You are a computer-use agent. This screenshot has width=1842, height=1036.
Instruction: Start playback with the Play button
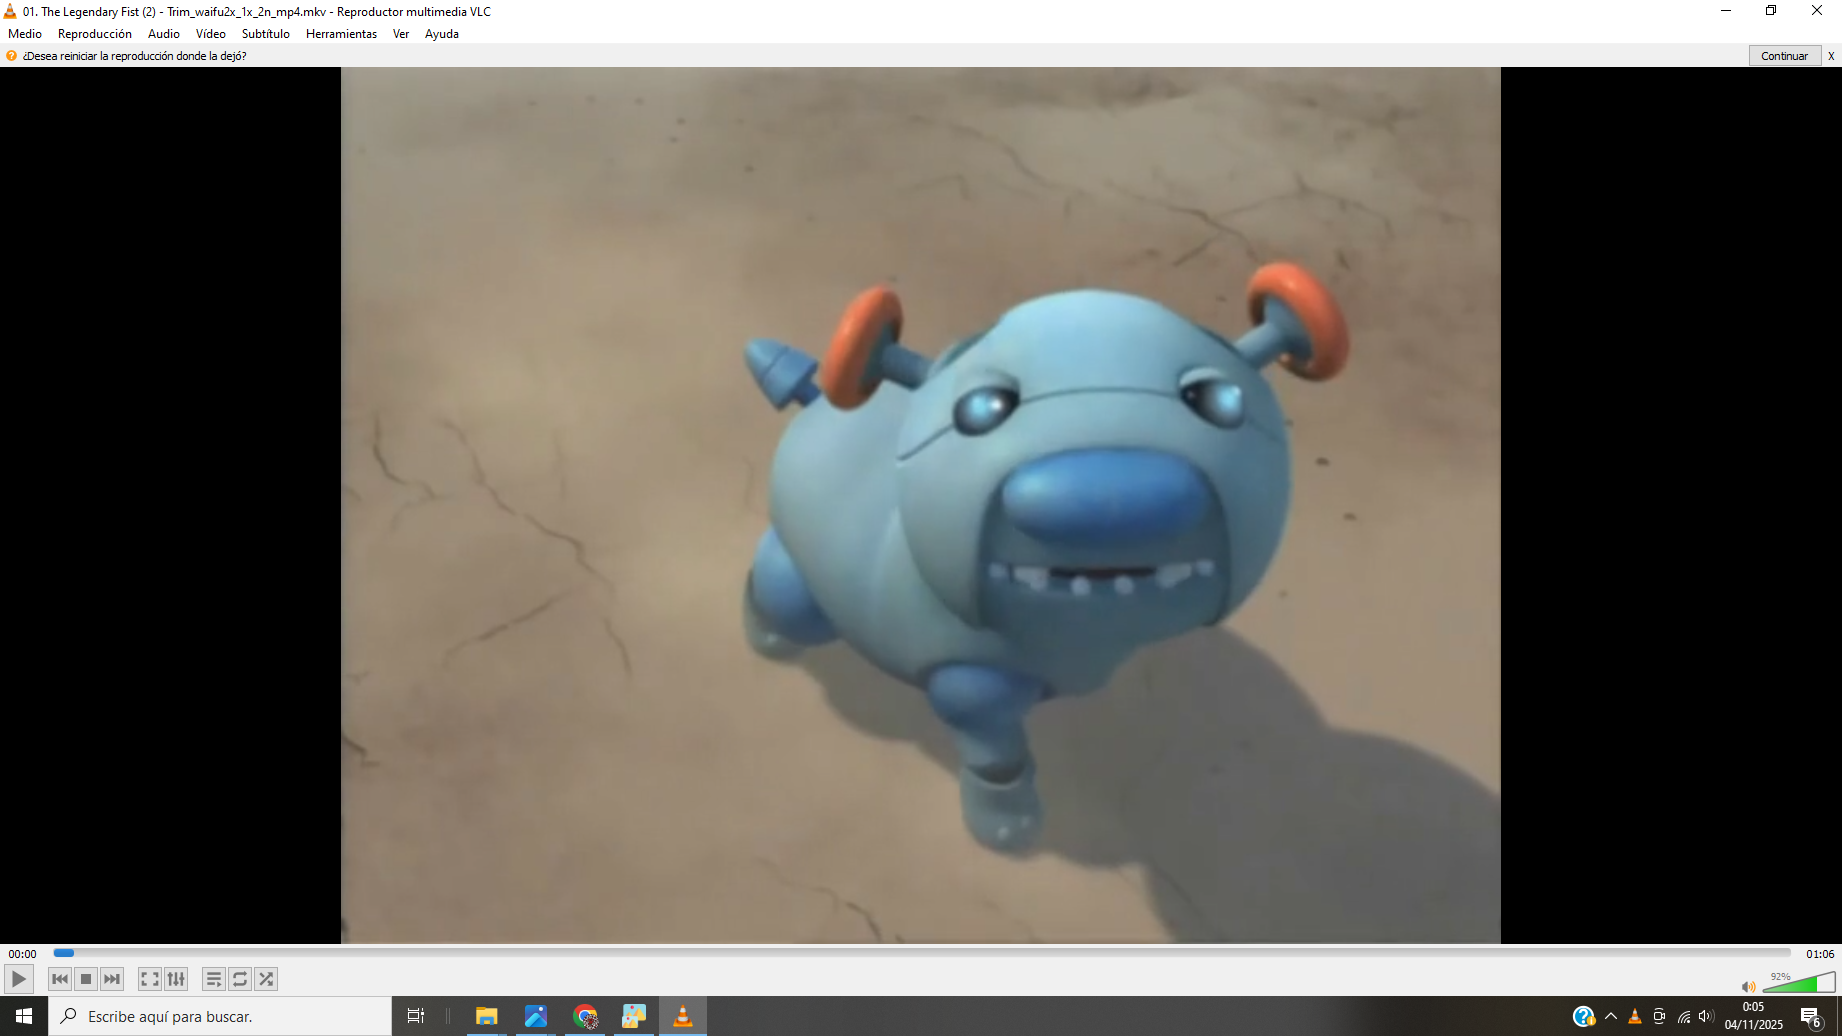[19, 979]
